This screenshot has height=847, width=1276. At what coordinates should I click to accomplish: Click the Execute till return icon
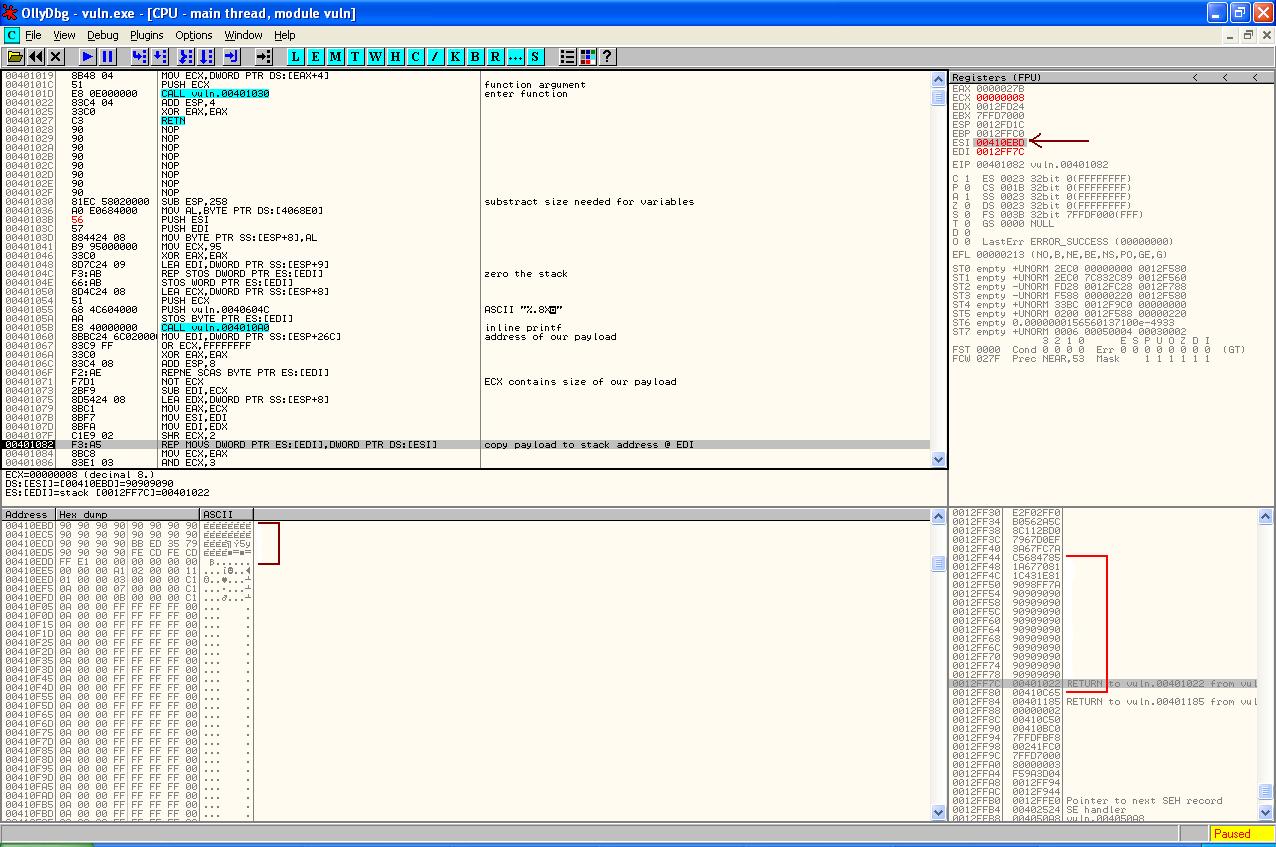click(232, 57)
